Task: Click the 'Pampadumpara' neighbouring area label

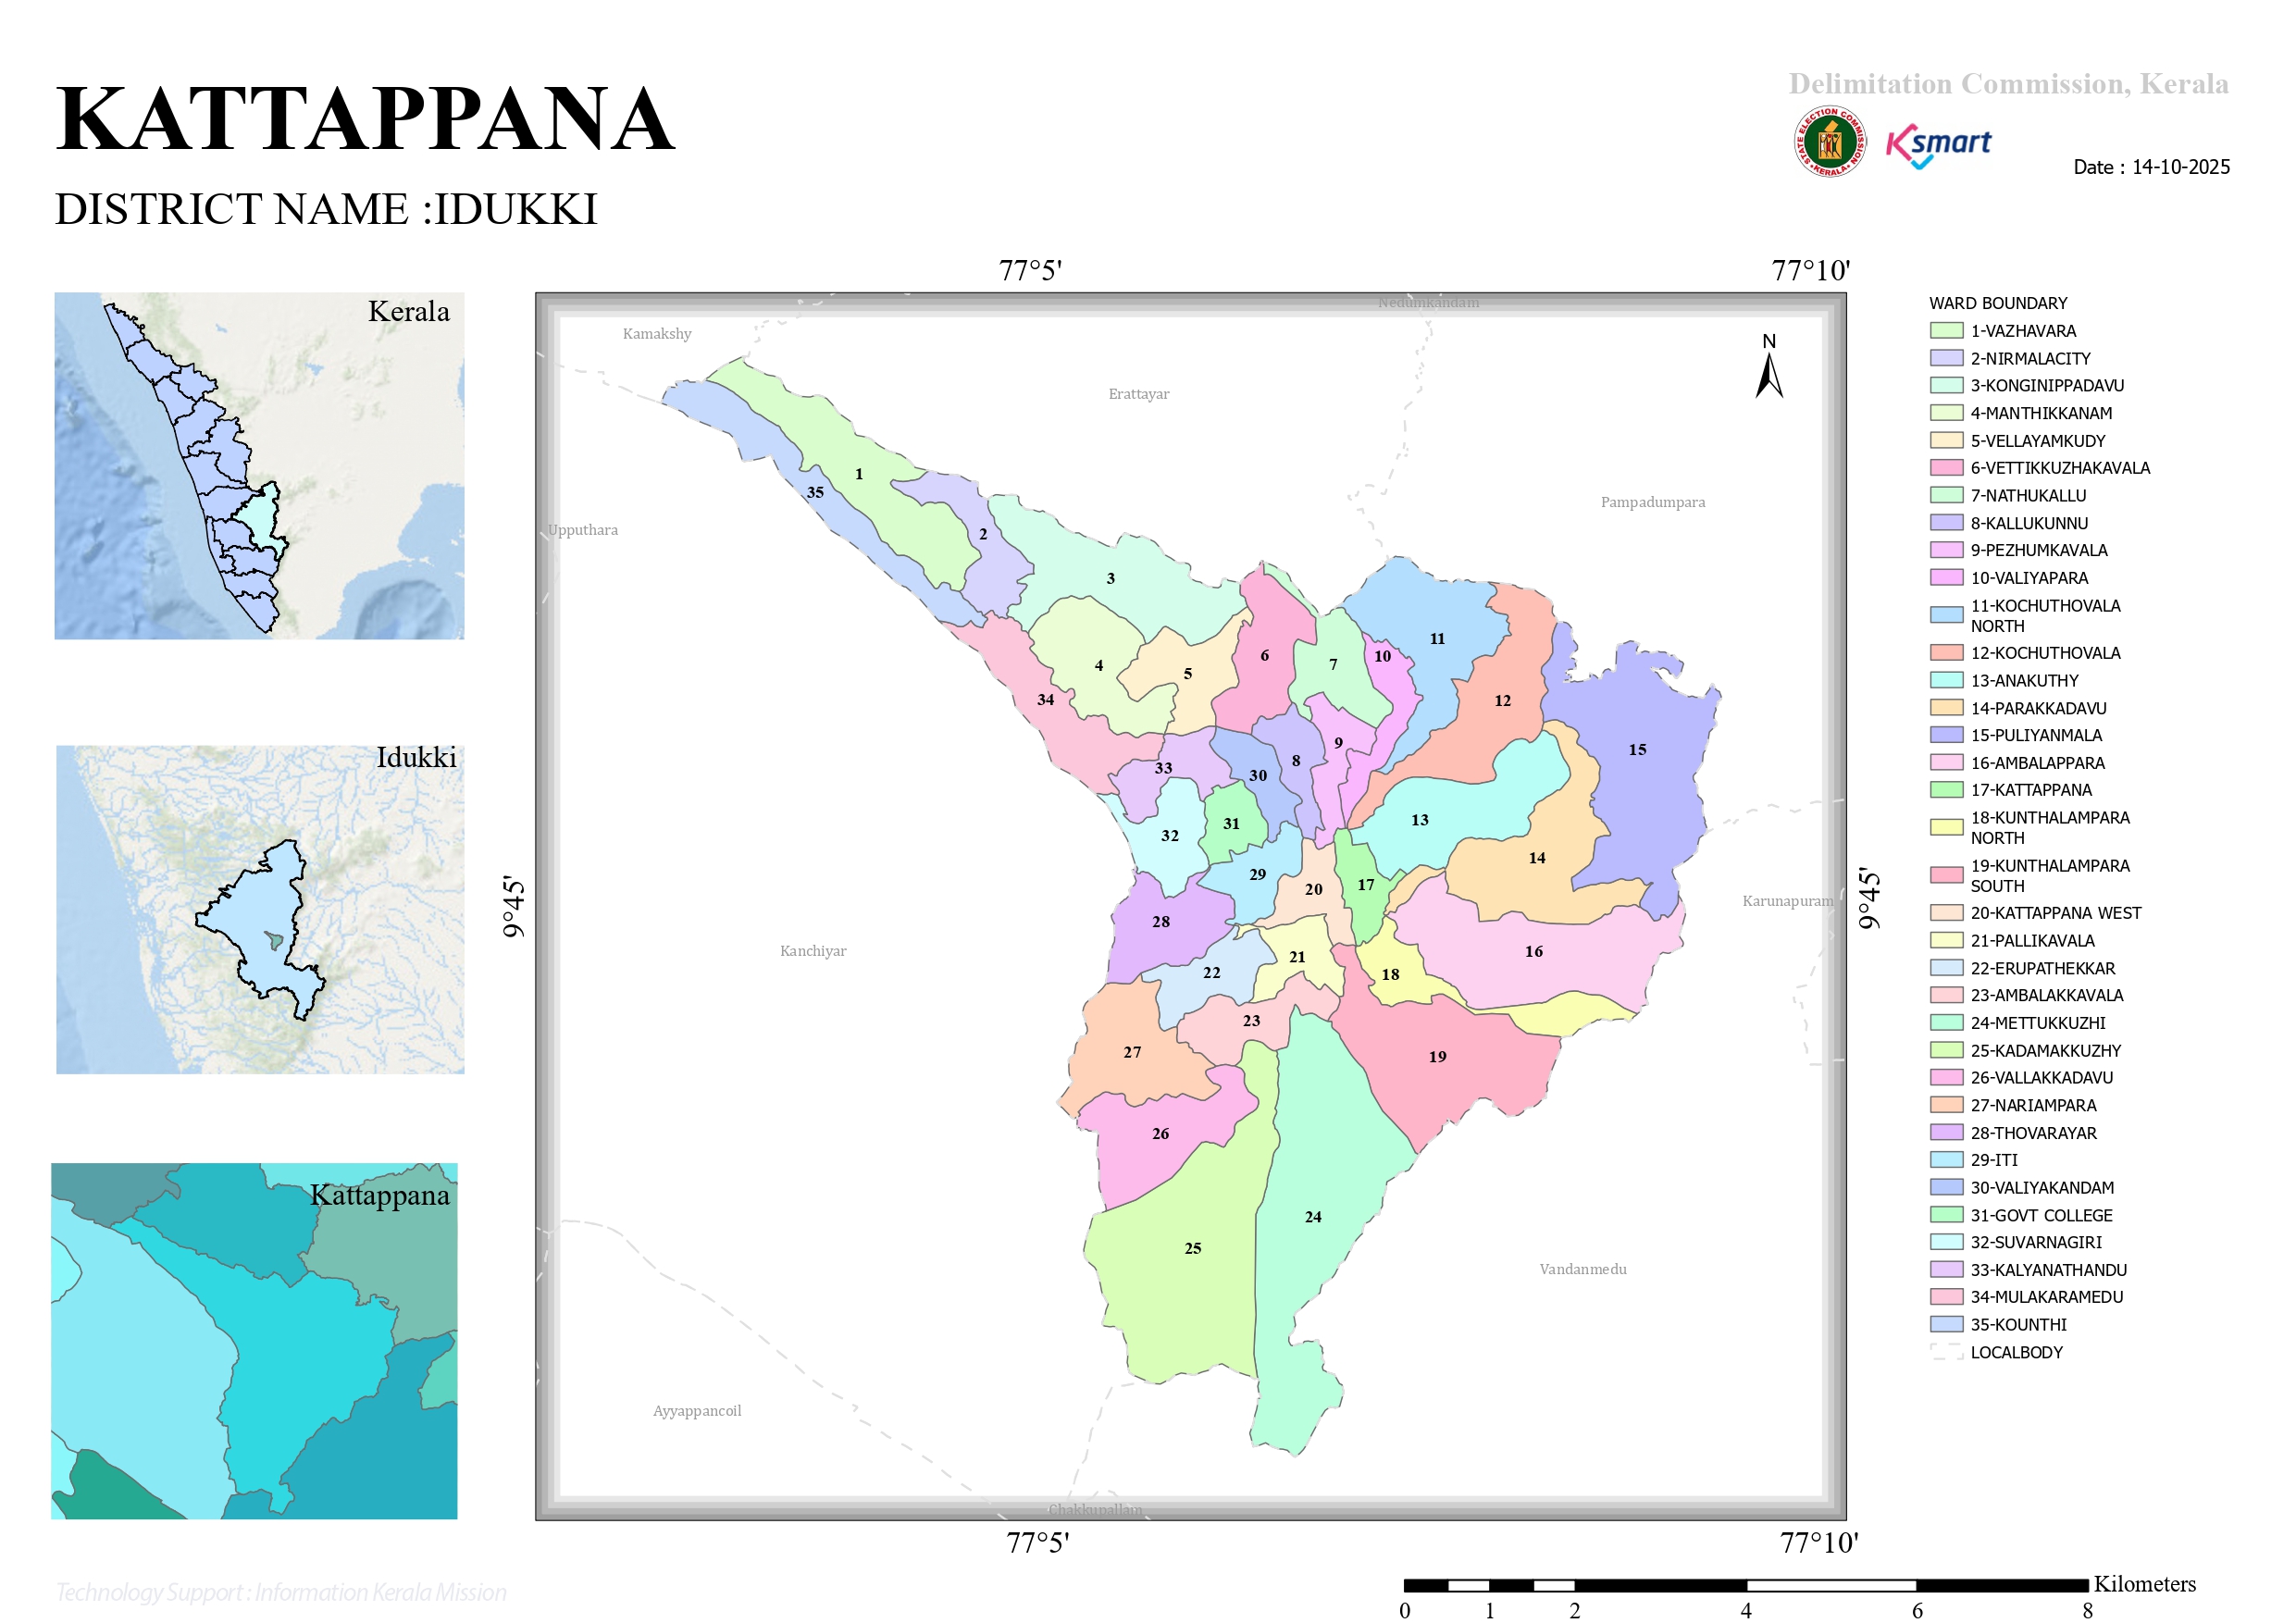Action: tap(1653, 502)
